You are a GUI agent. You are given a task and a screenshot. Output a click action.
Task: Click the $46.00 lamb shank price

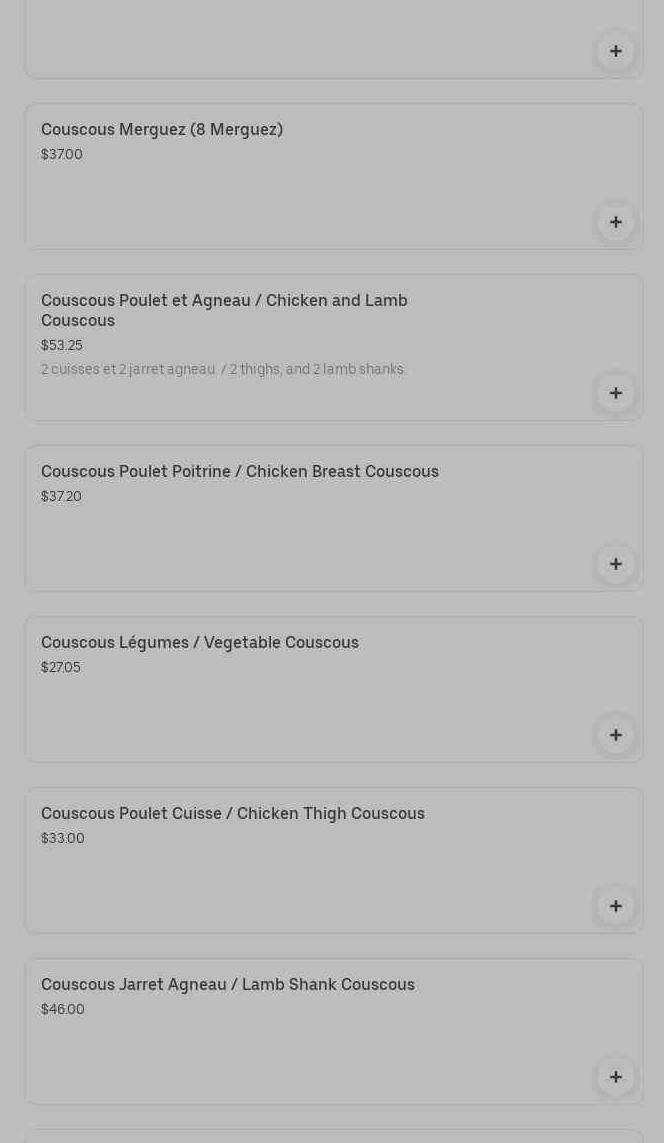[63, 1010]
